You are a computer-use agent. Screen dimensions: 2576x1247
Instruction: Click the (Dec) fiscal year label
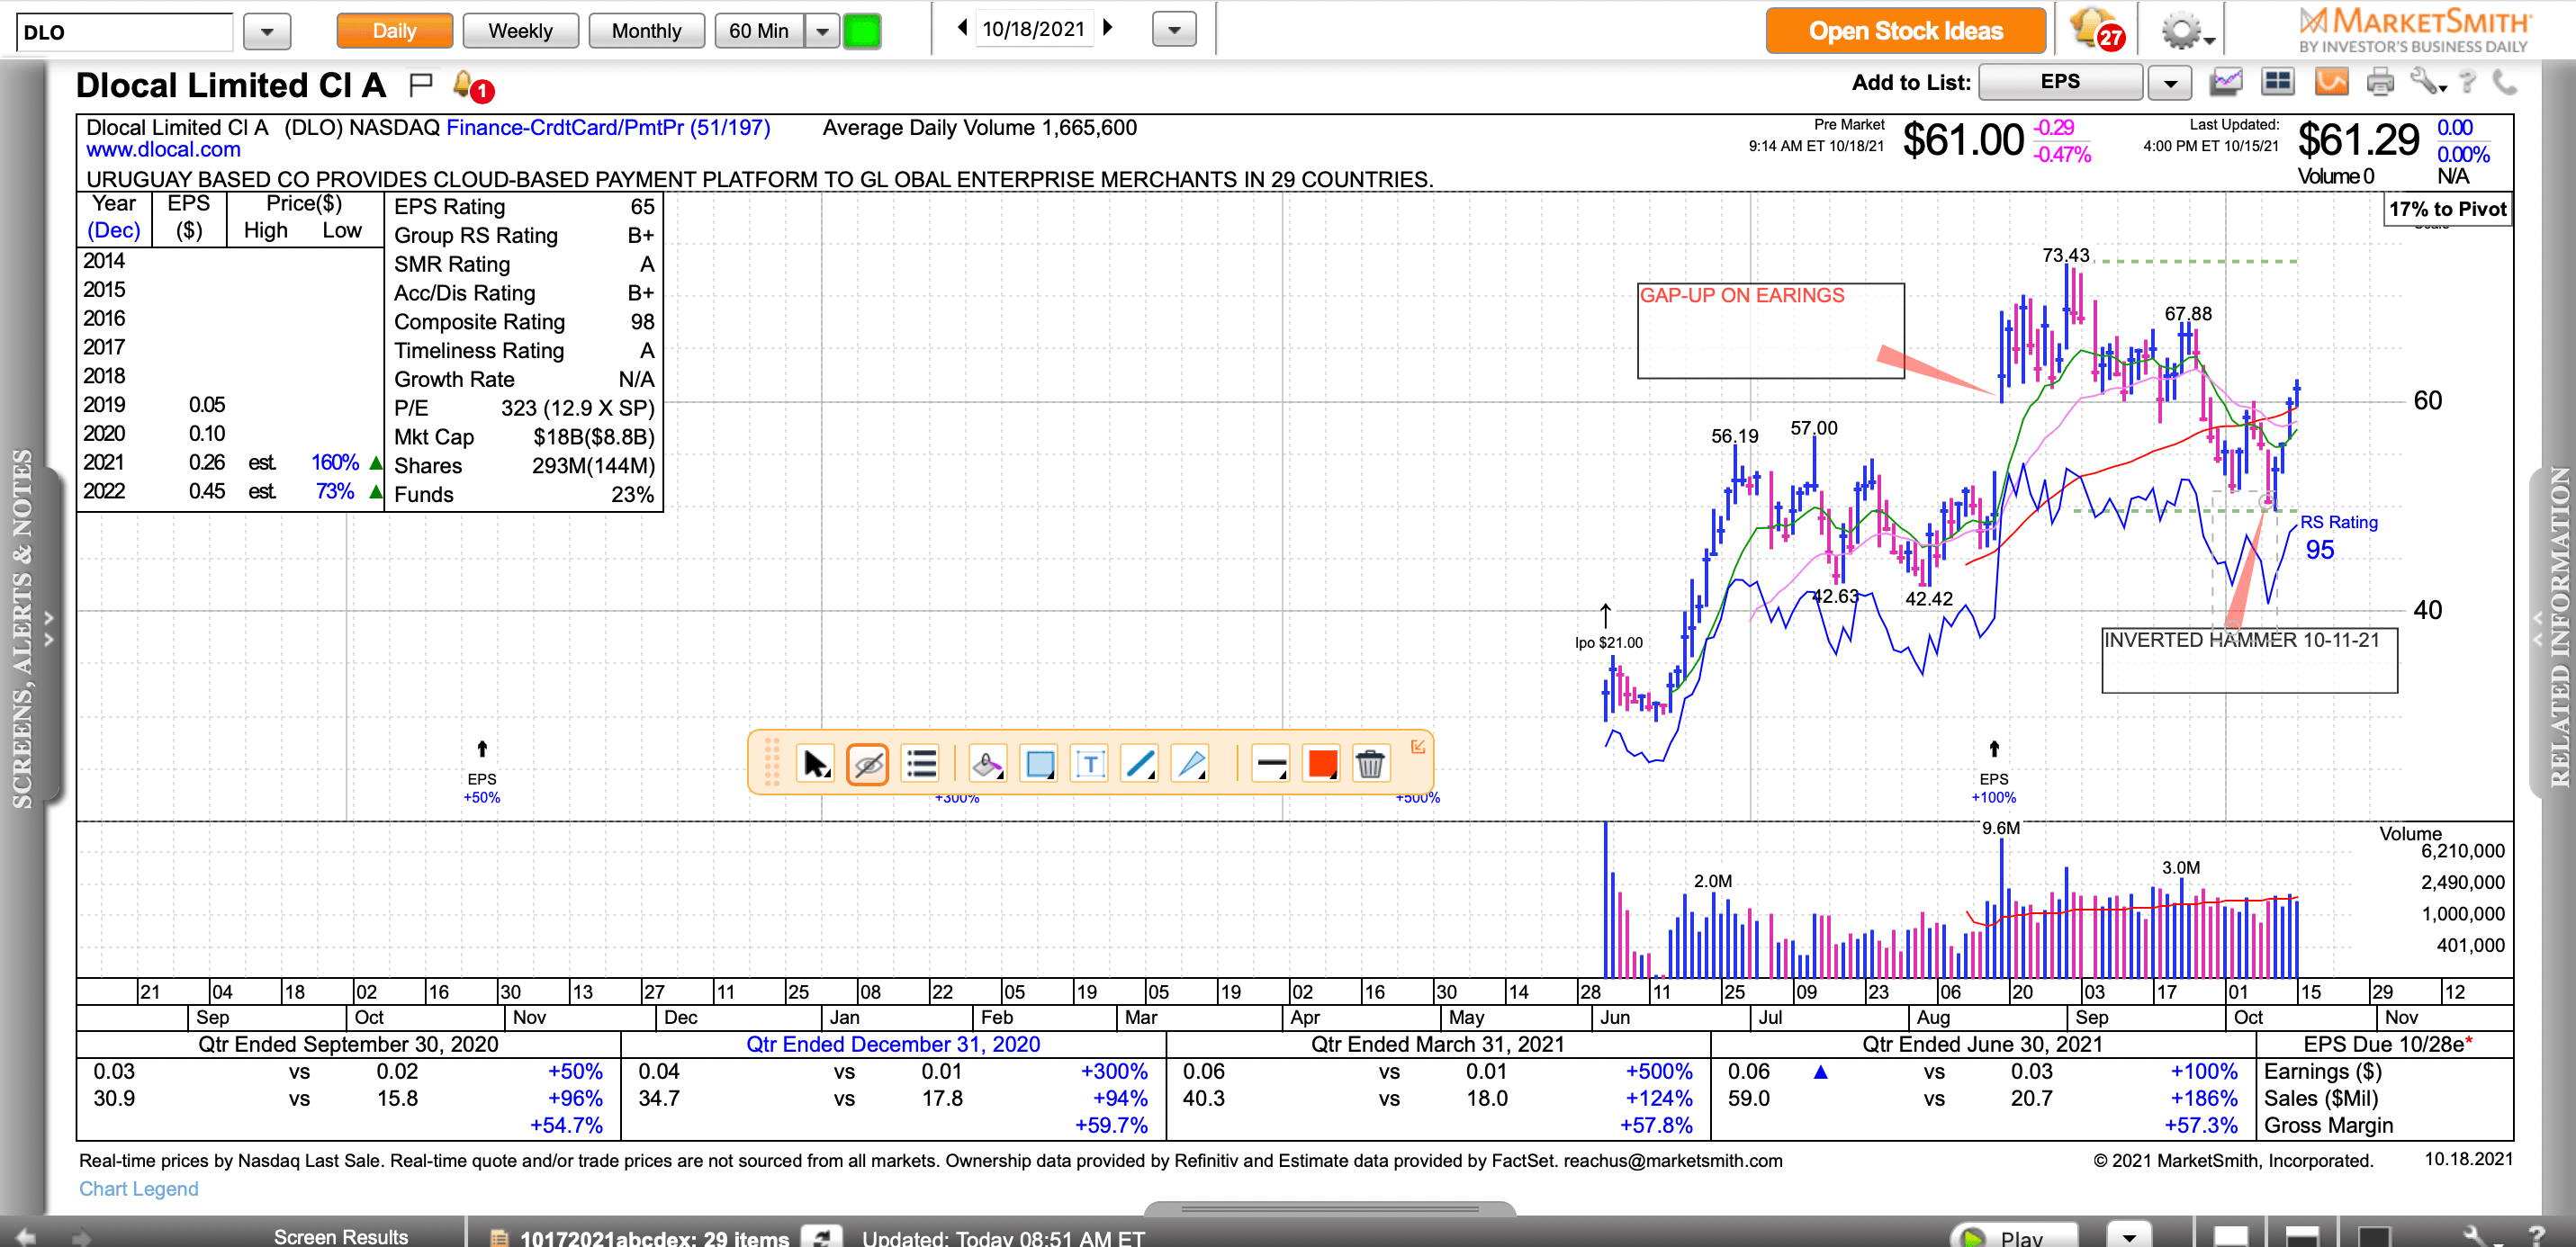(113, 230)
